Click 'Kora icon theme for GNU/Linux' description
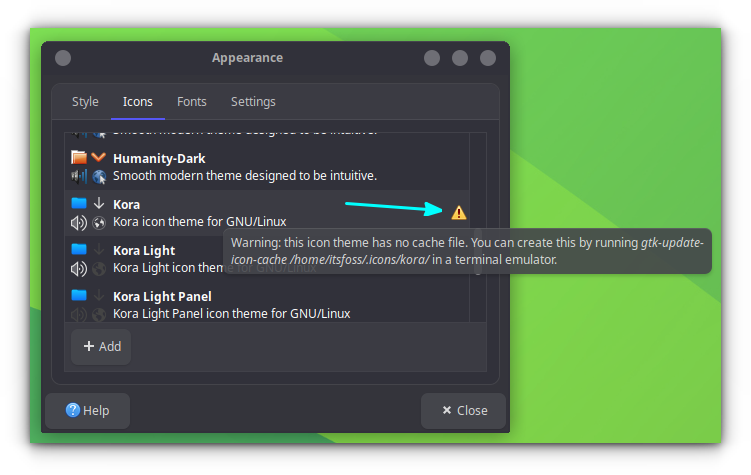 [200, 222]
